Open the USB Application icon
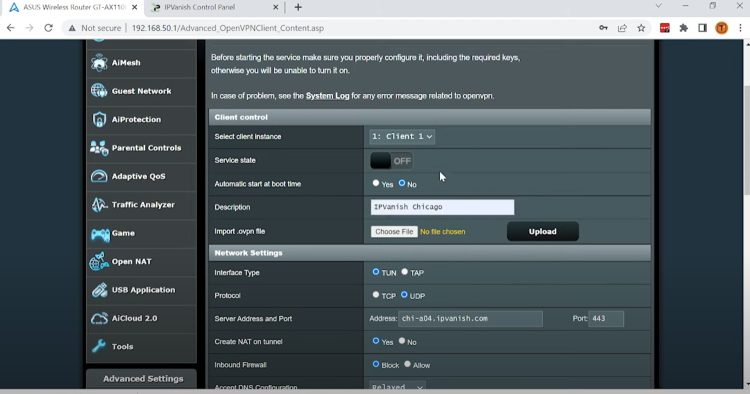The image size is (750, 394). pos(99,290)
